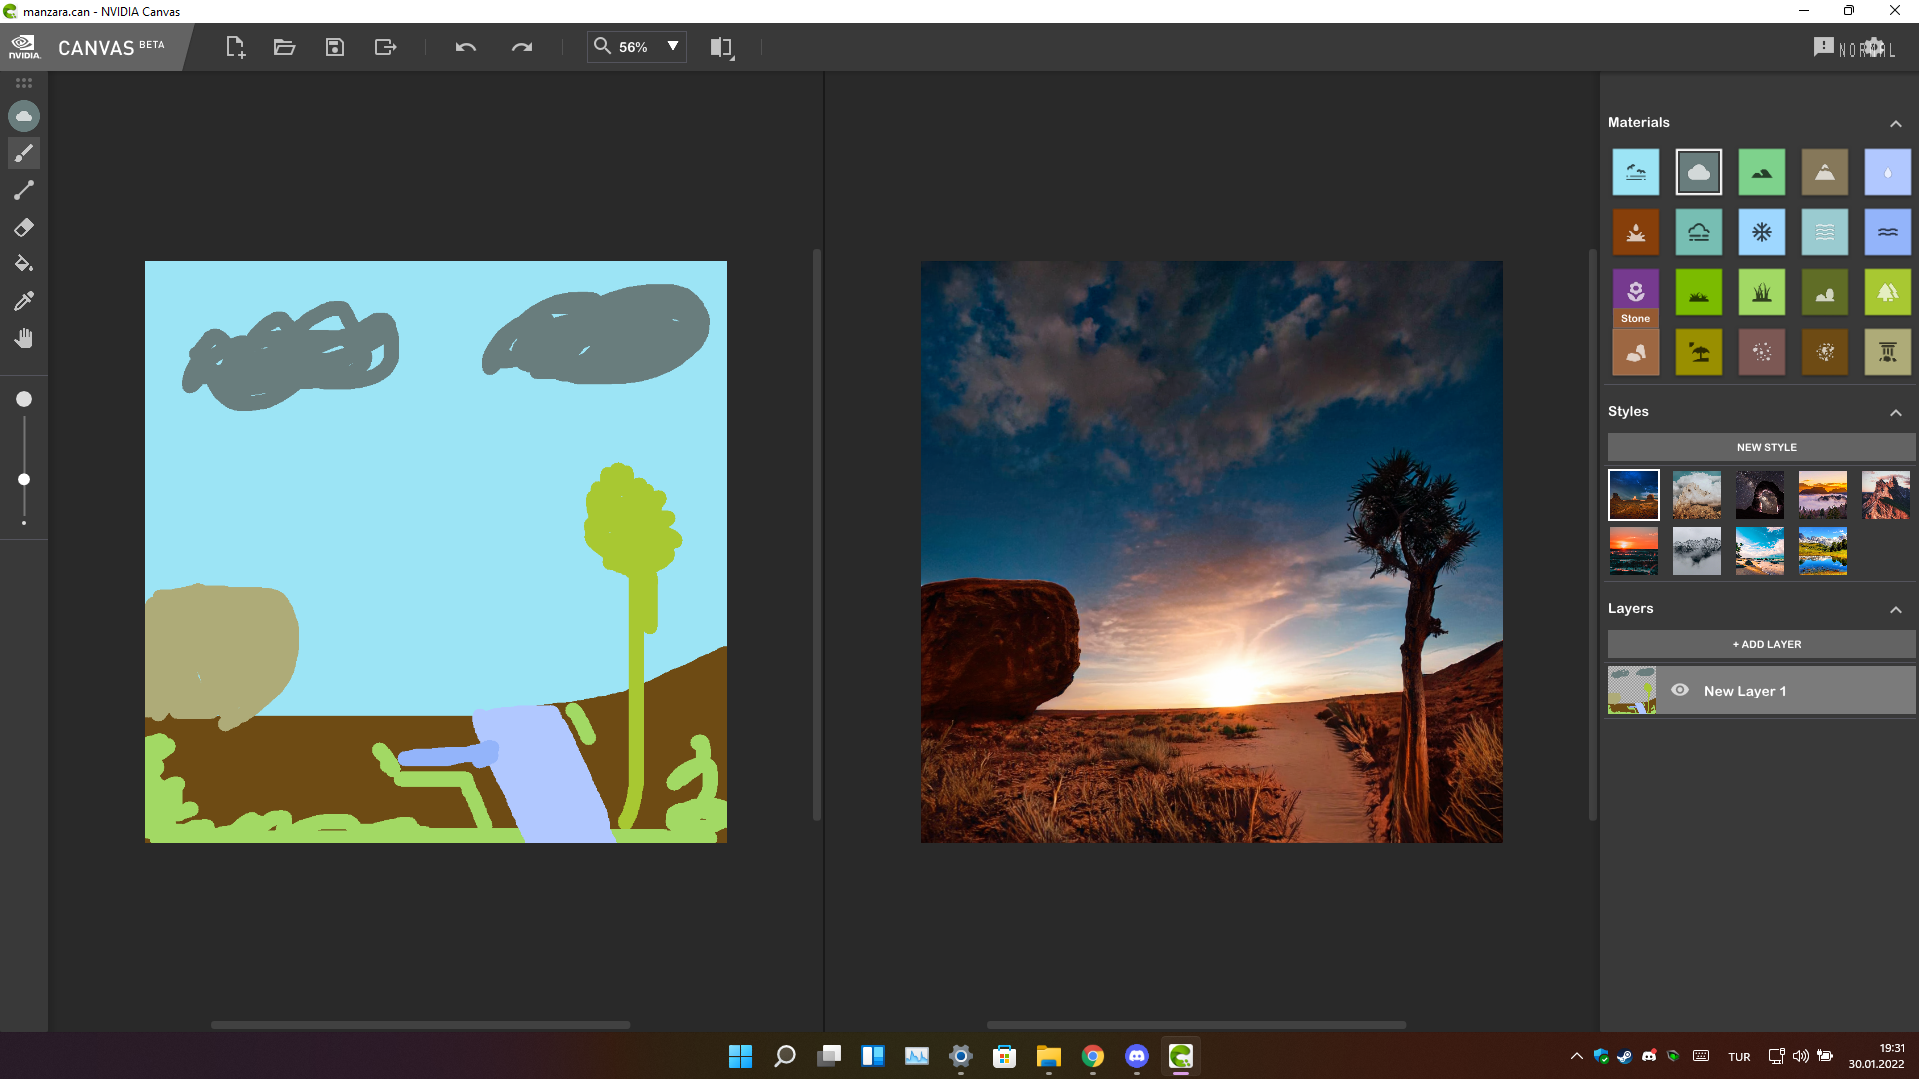Select the Paint Bucket fill tool
Viewport: 1919px width, 1079px height.
[24, 264]
